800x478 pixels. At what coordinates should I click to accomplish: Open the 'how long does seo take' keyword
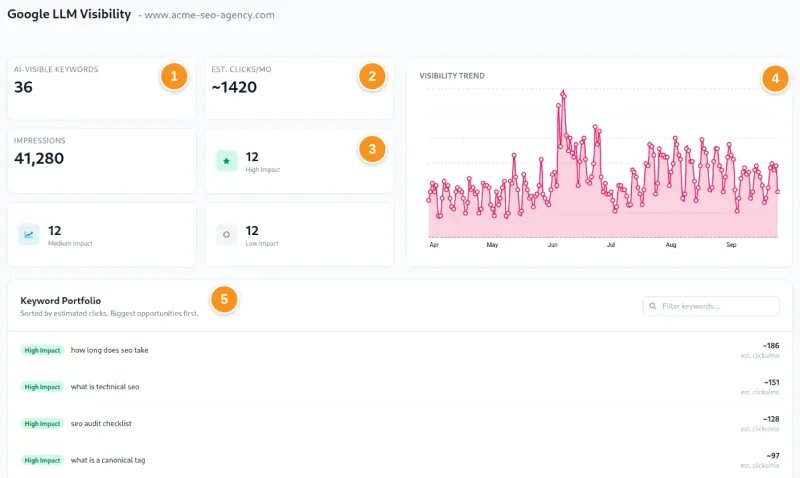(x=109, y=350)
